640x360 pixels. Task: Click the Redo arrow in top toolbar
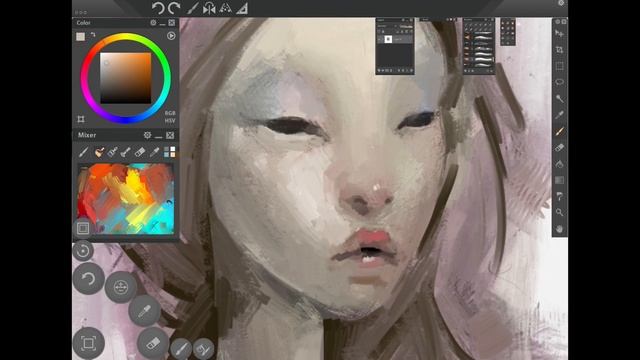click(x=174, y=8)
